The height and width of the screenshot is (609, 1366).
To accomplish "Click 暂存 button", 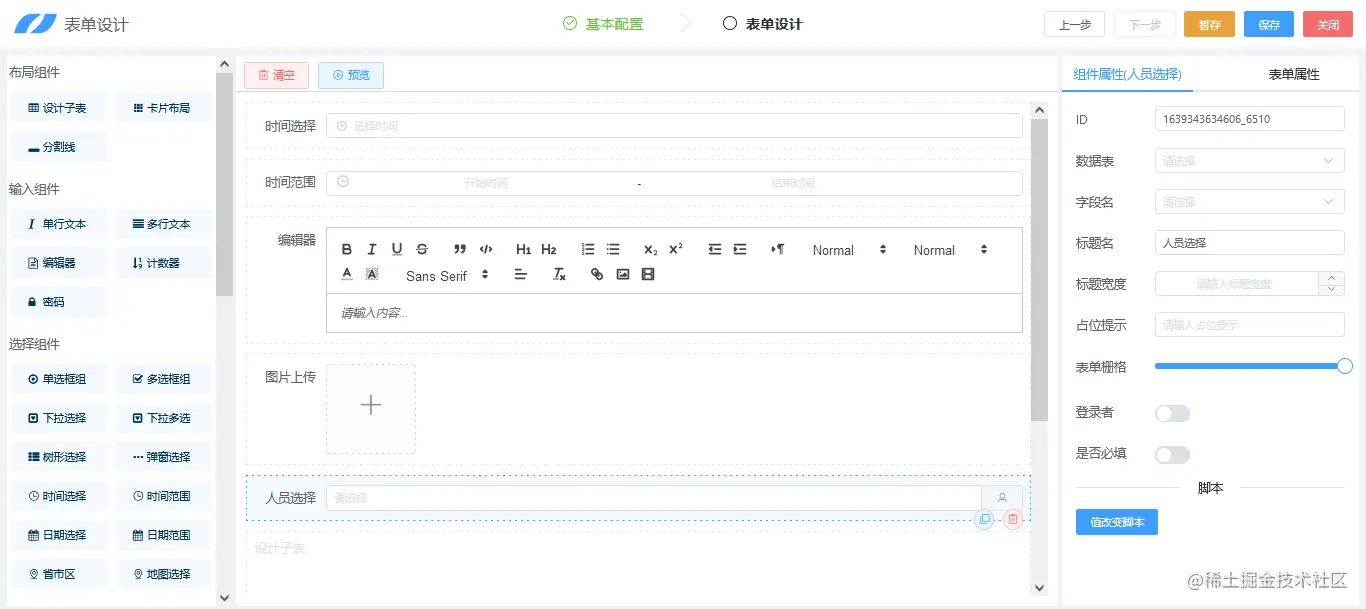I will coord(1209,25).
